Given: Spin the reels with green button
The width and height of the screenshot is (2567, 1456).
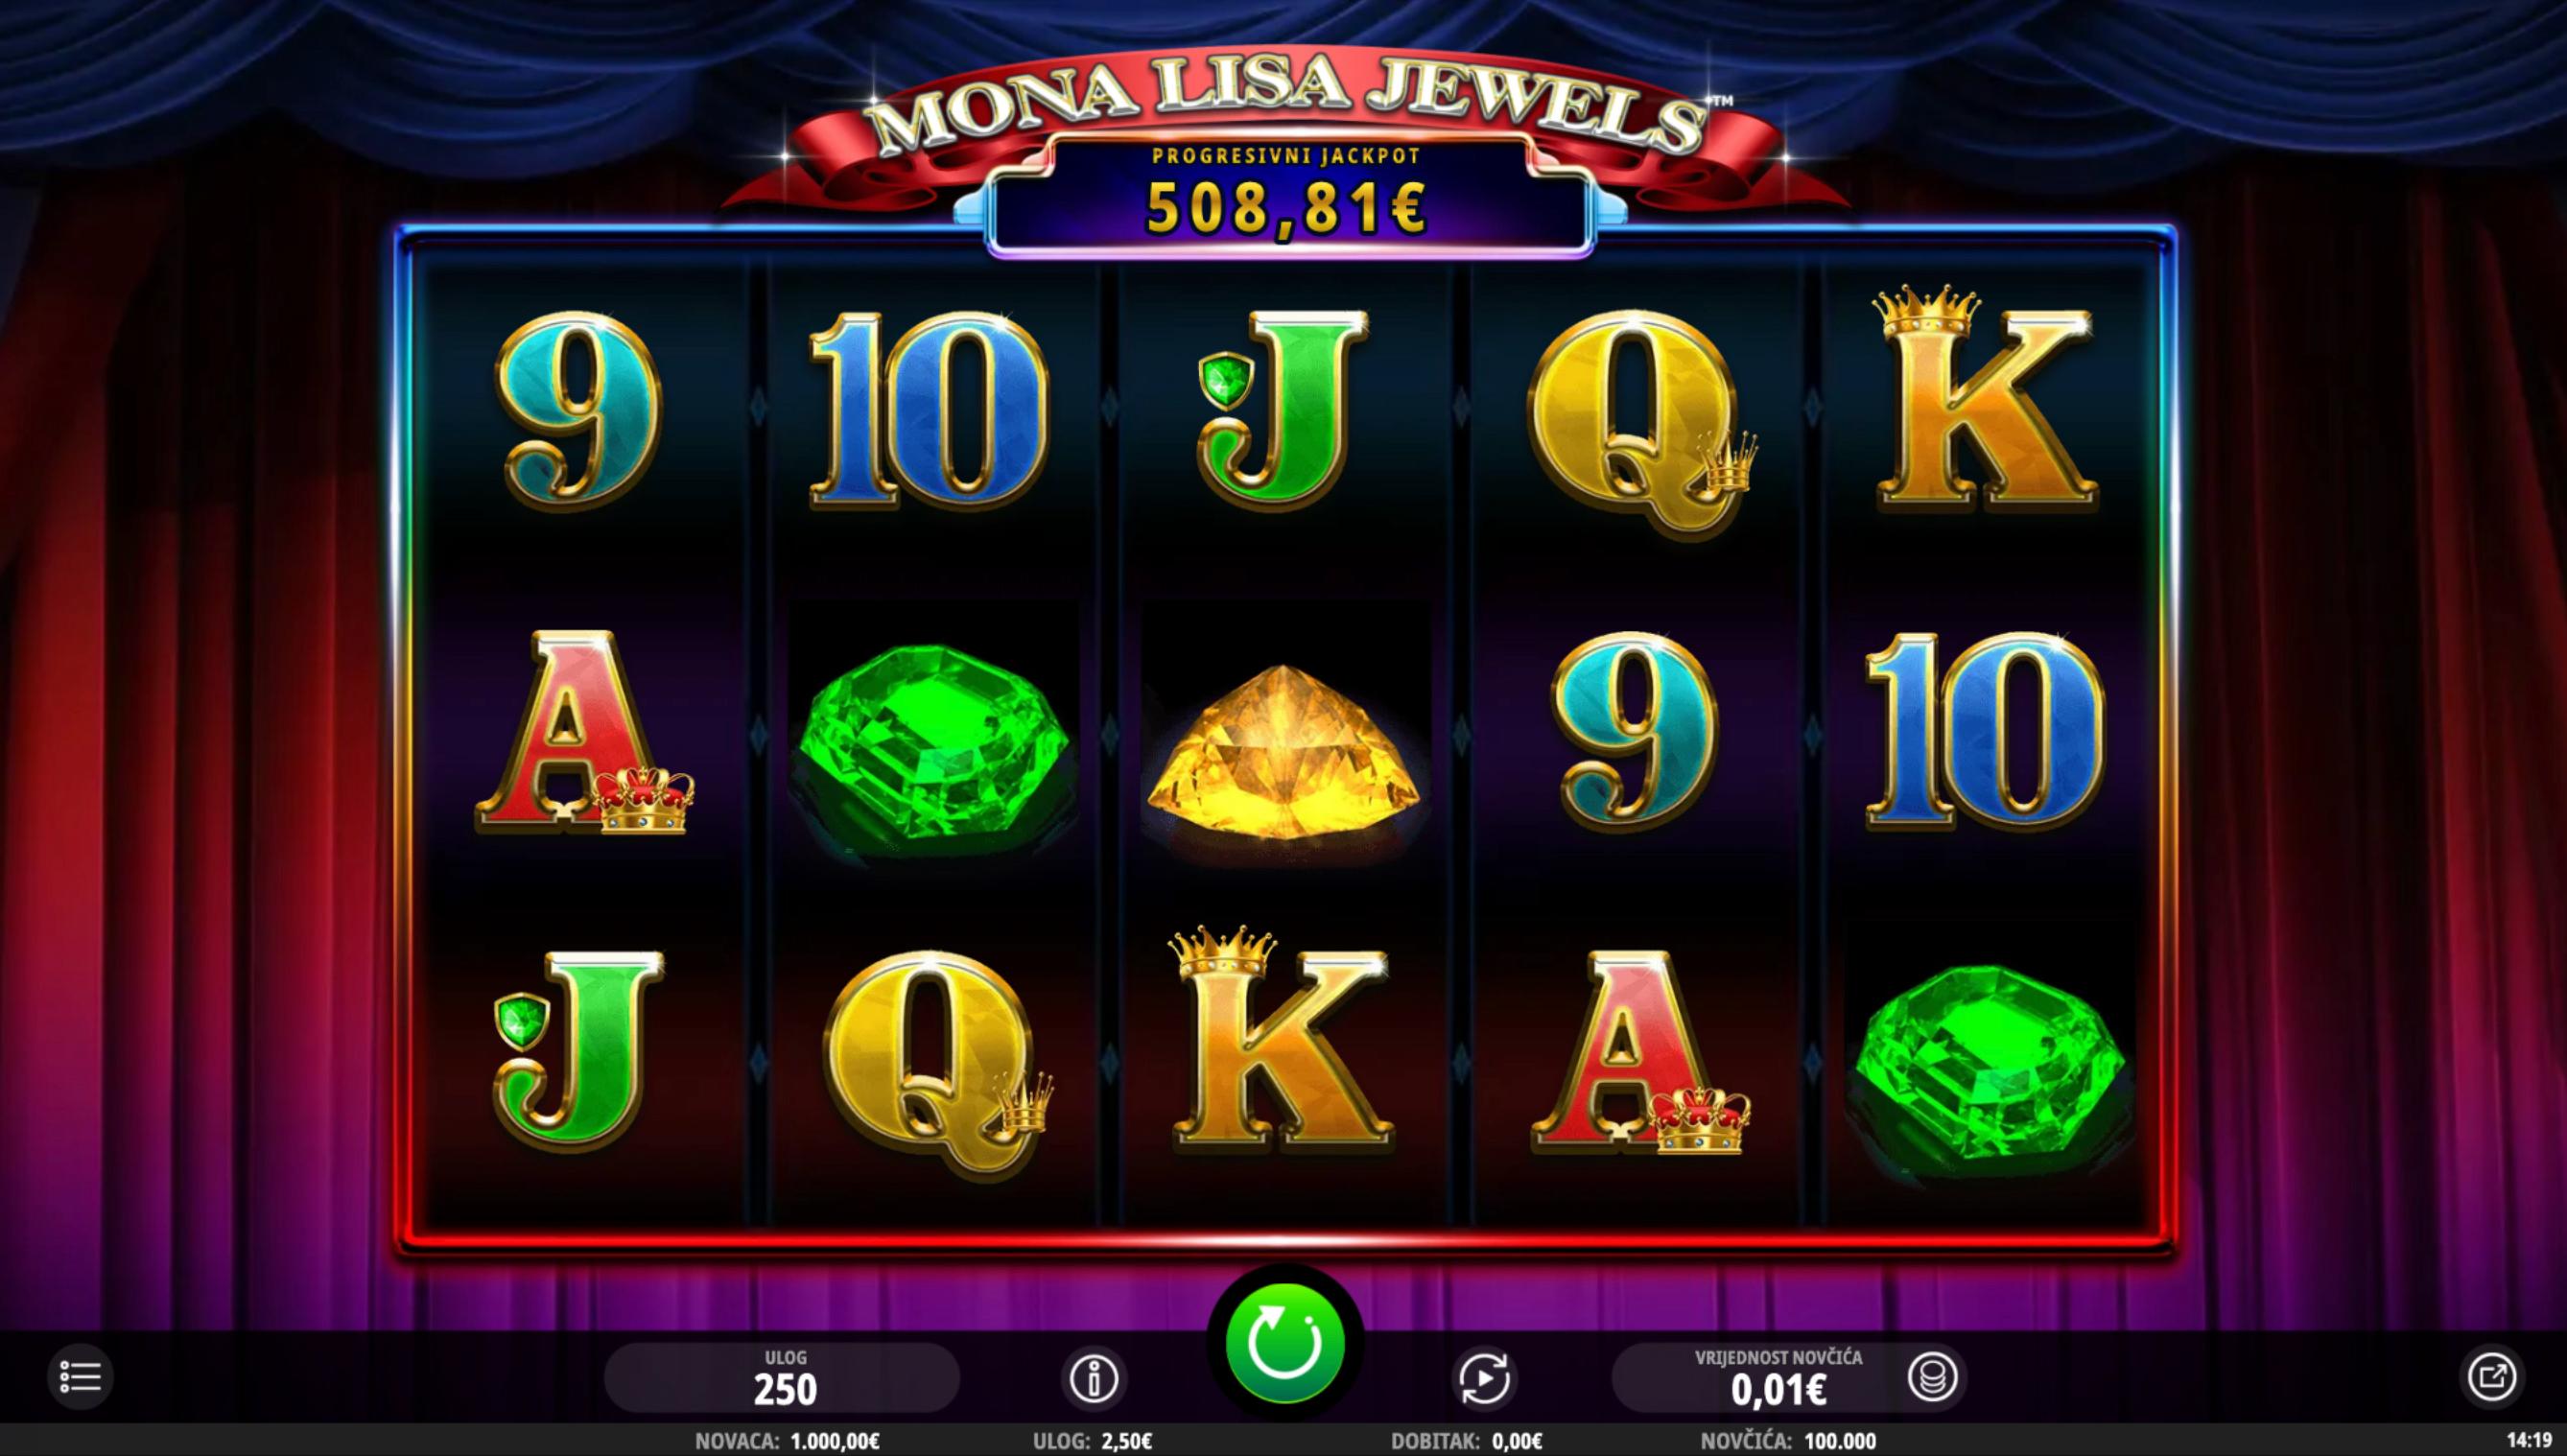Looking at the screenshot, I should [x=1285, y=1343].
